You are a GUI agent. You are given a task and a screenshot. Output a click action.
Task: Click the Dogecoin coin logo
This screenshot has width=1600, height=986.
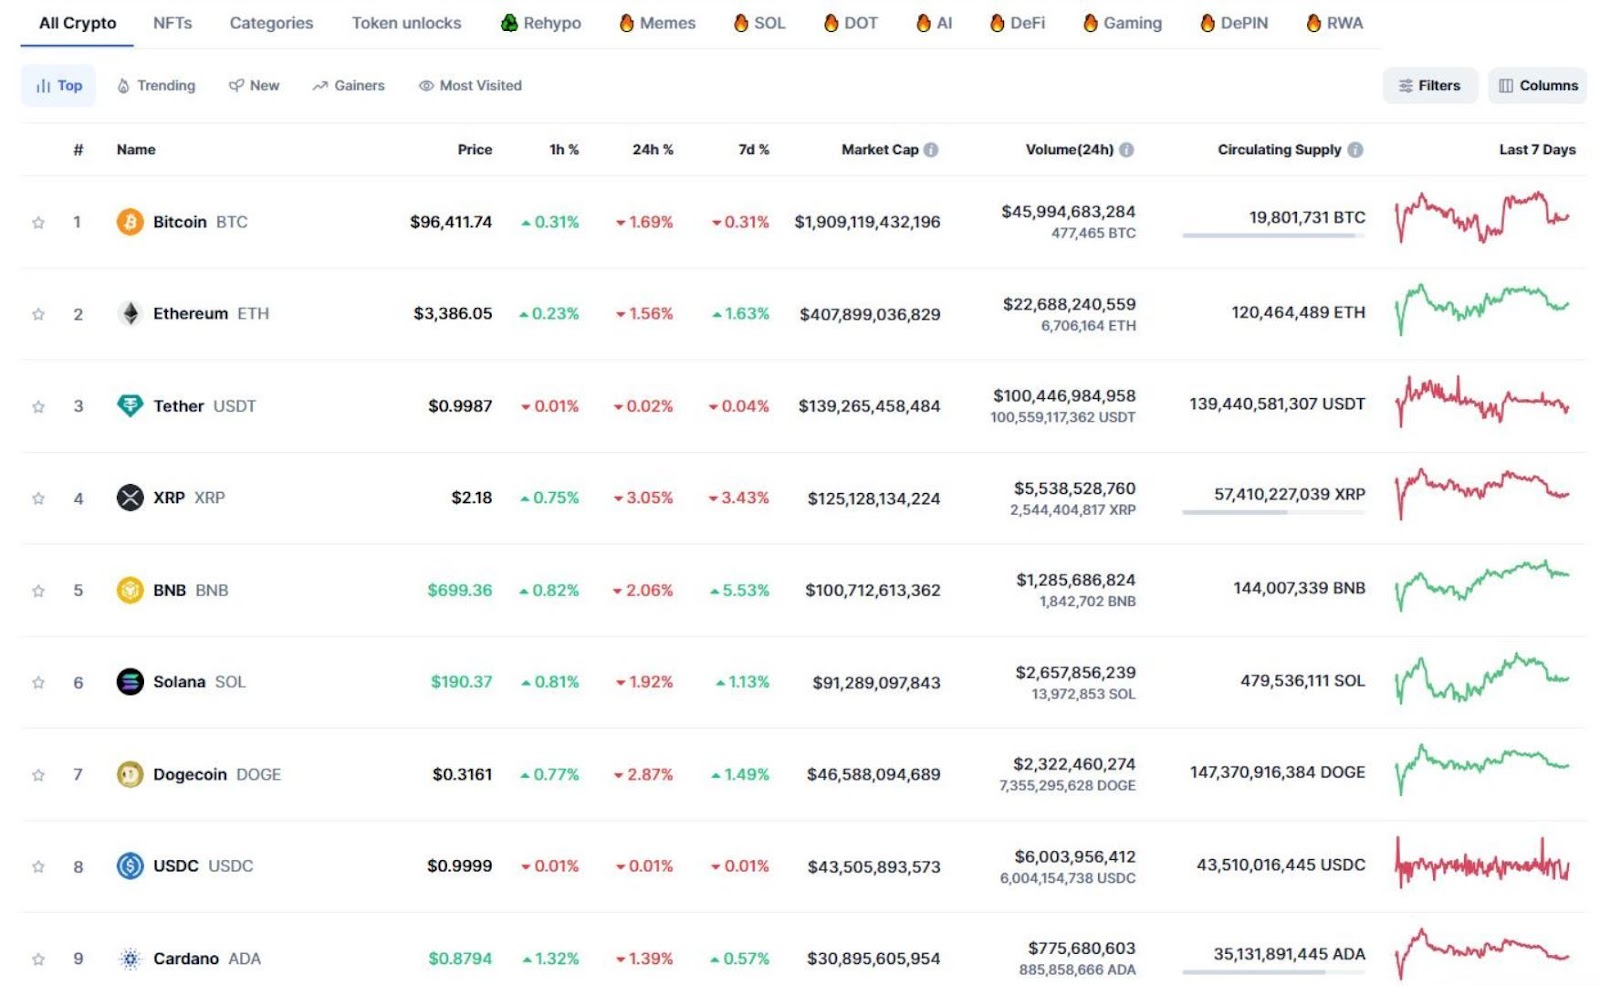coord(130,774)
